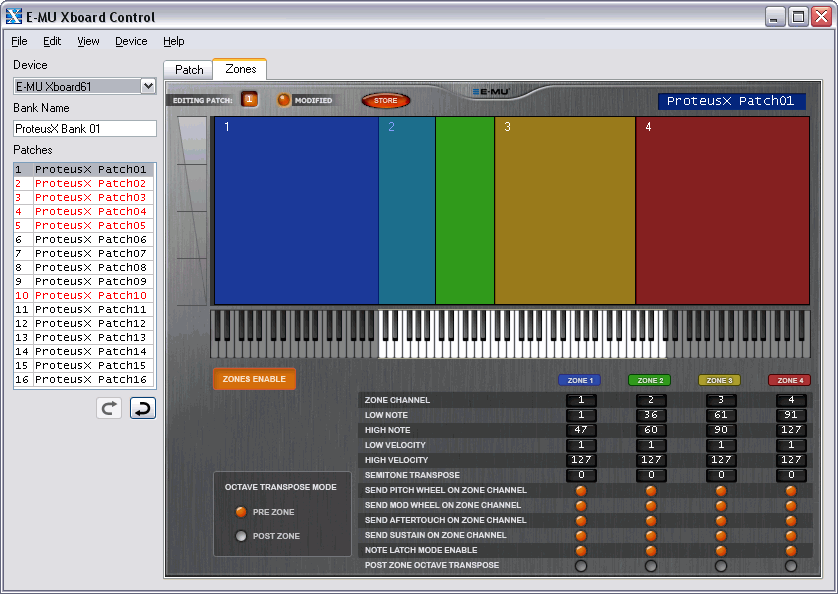Click the undo arrow icon under Patches
This screenshot has width=838, height=594.
(143, 408)
